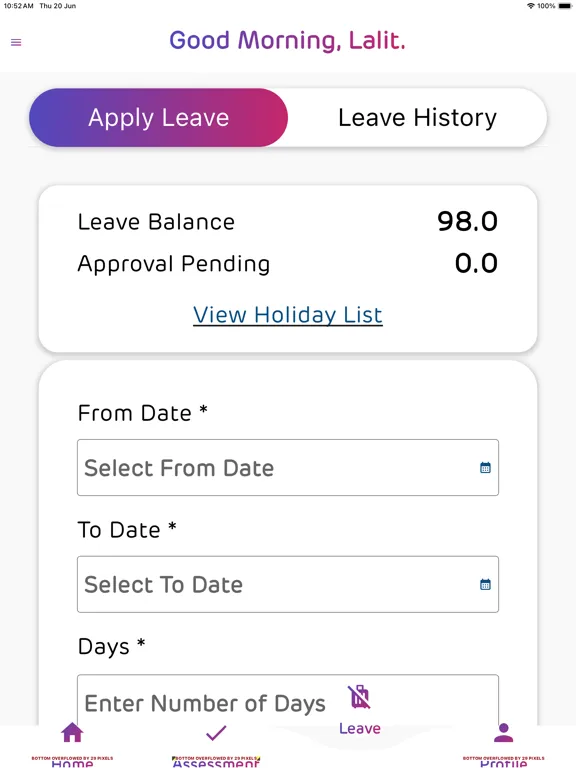Tap the Good Morning, Lalit heading

[x=288, y=41]
